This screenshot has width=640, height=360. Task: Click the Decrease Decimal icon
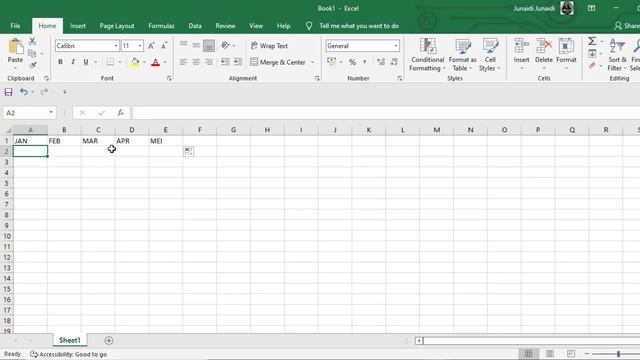click(x=394, y=62)
